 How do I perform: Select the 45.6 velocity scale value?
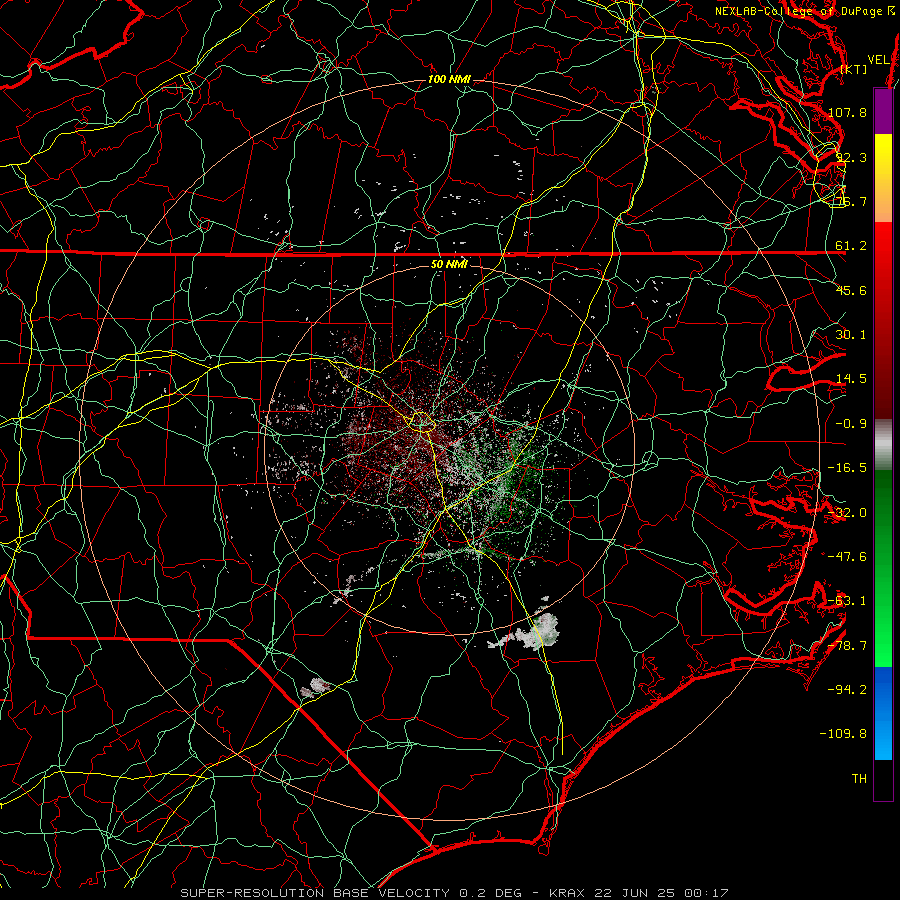[851, 290]
